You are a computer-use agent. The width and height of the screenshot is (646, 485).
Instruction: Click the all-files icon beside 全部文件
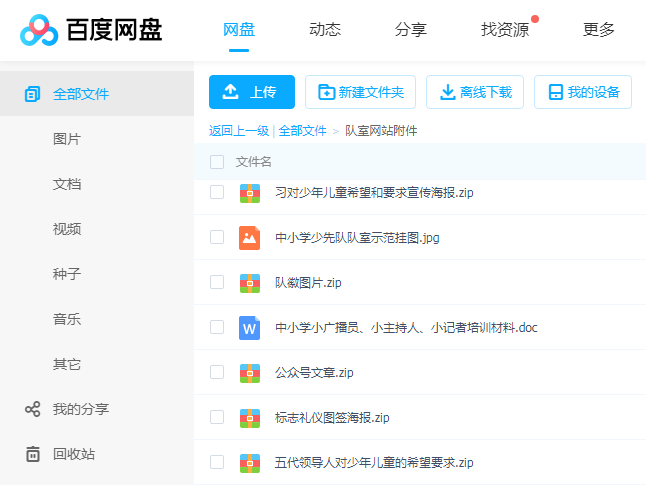tap(33, 94)
